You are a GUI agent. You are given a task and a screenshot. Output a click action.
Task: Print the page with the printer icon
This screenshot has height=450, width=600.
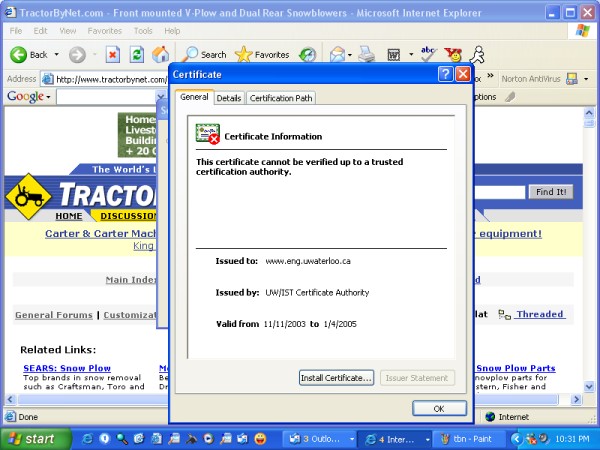(366, 55)
